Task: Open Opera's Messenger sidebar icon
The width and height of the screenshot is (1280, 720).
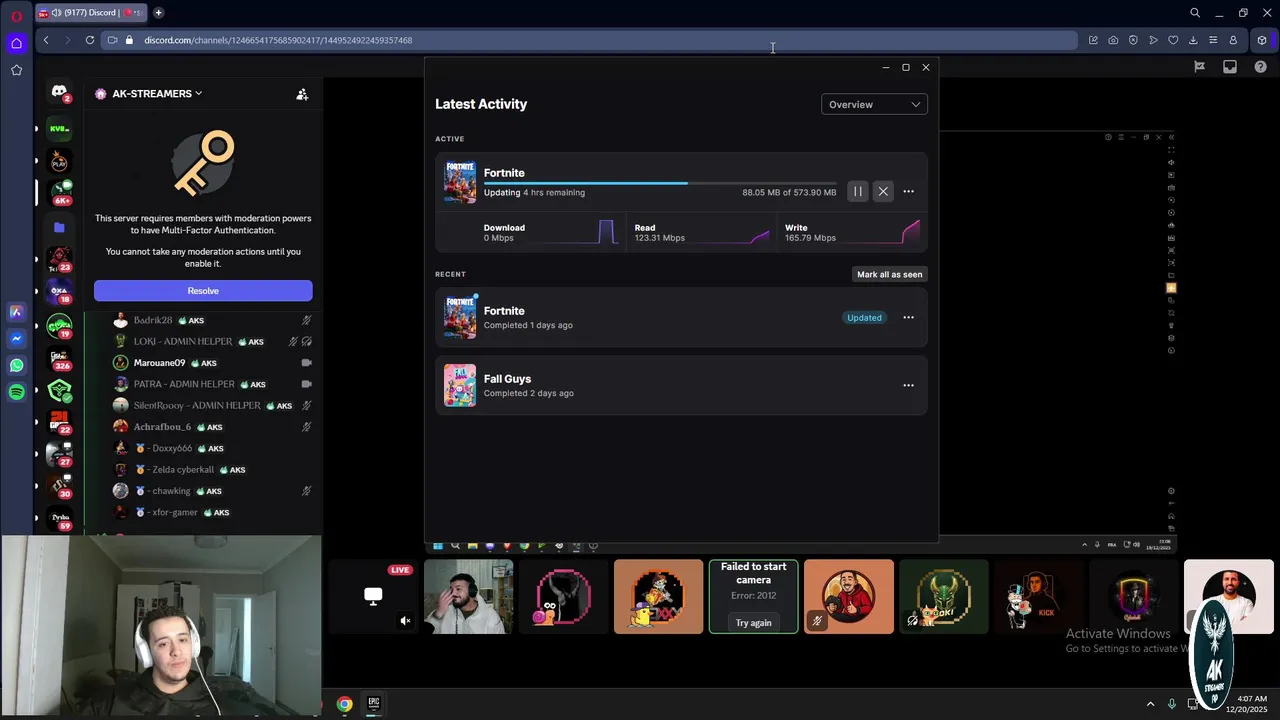Action: [16, 339]
